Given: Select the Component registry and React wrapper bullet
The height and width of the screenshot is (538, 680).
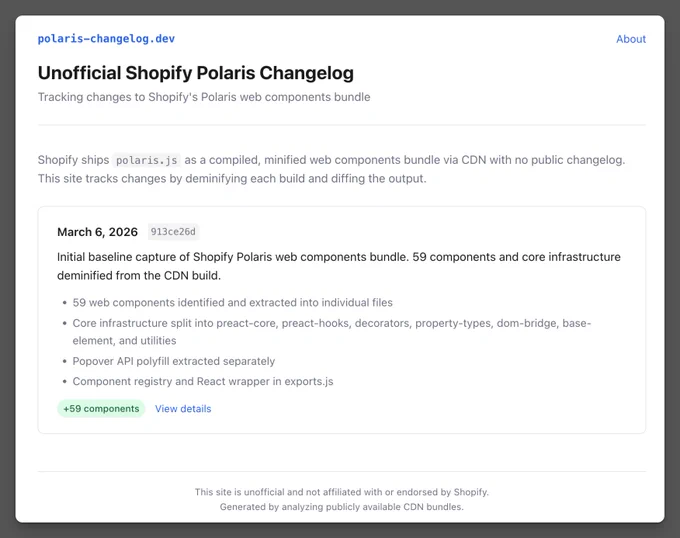Looking at the screenshot, I should click(203, 381).
